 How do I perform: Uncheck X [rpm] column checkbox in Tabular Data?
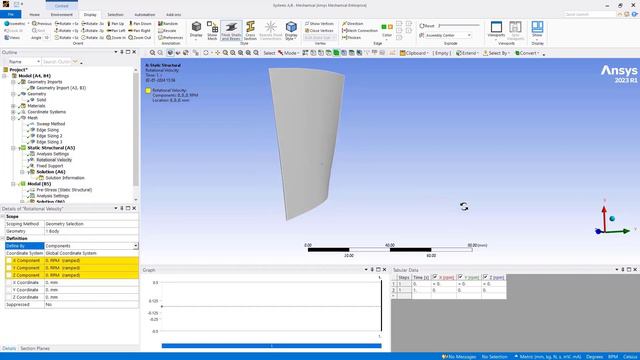click(435, 277)
